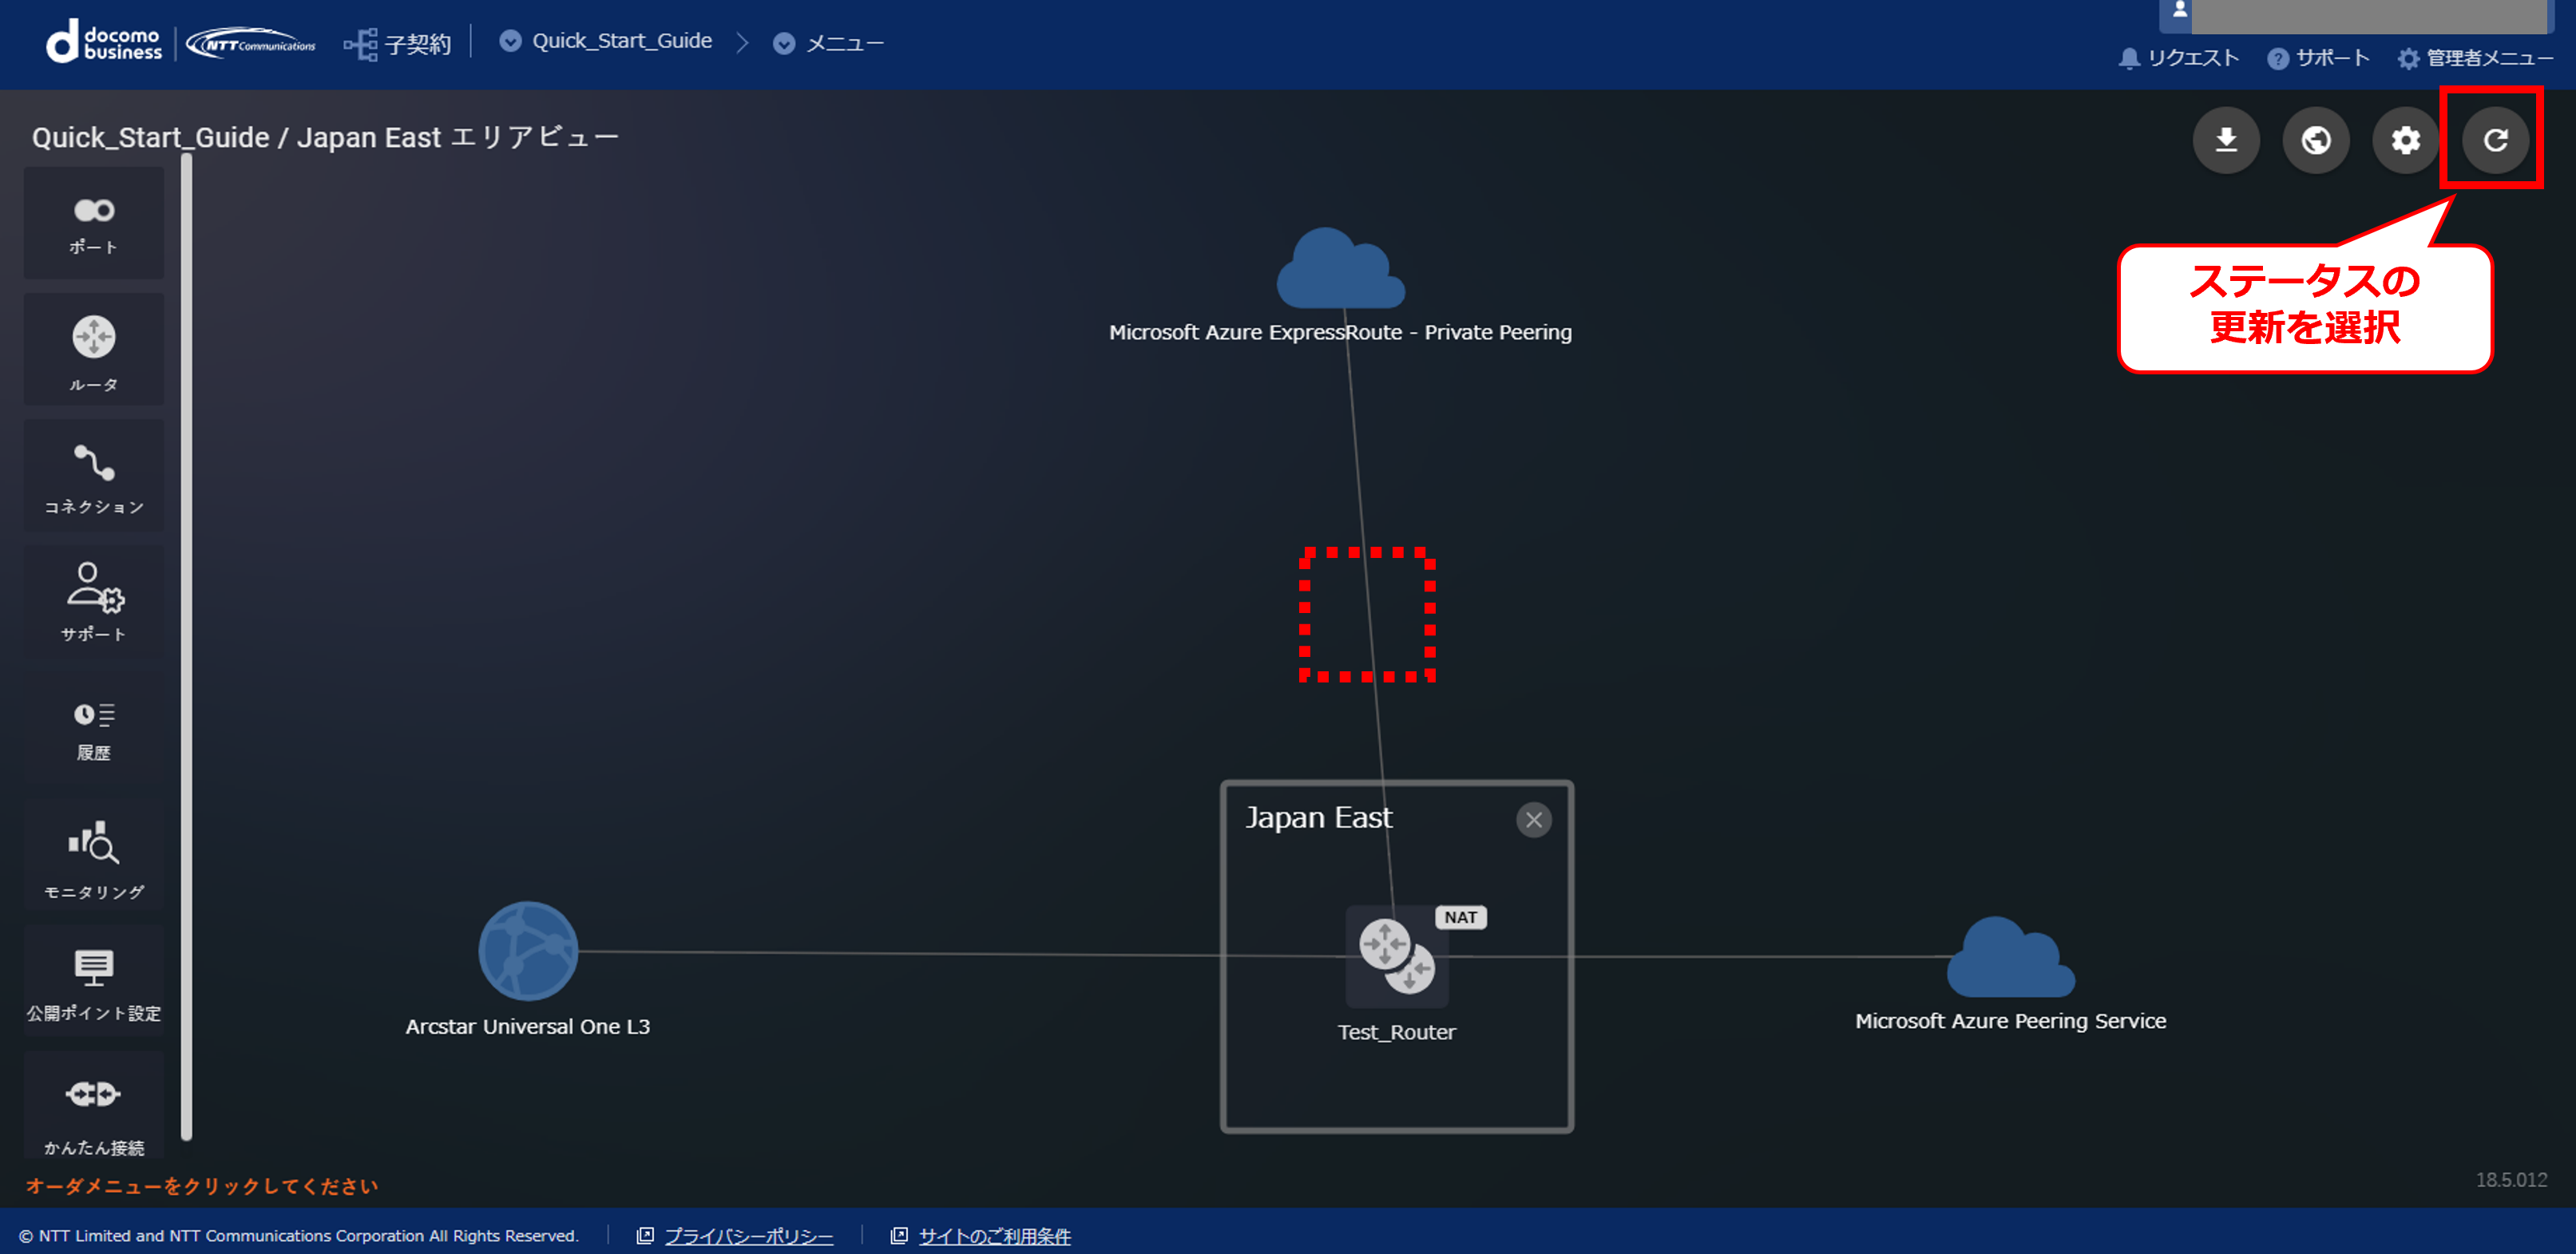Open the コネクション sidebar menu
The height and width of the screenshot is (1254, 2576).
point(94,476)
